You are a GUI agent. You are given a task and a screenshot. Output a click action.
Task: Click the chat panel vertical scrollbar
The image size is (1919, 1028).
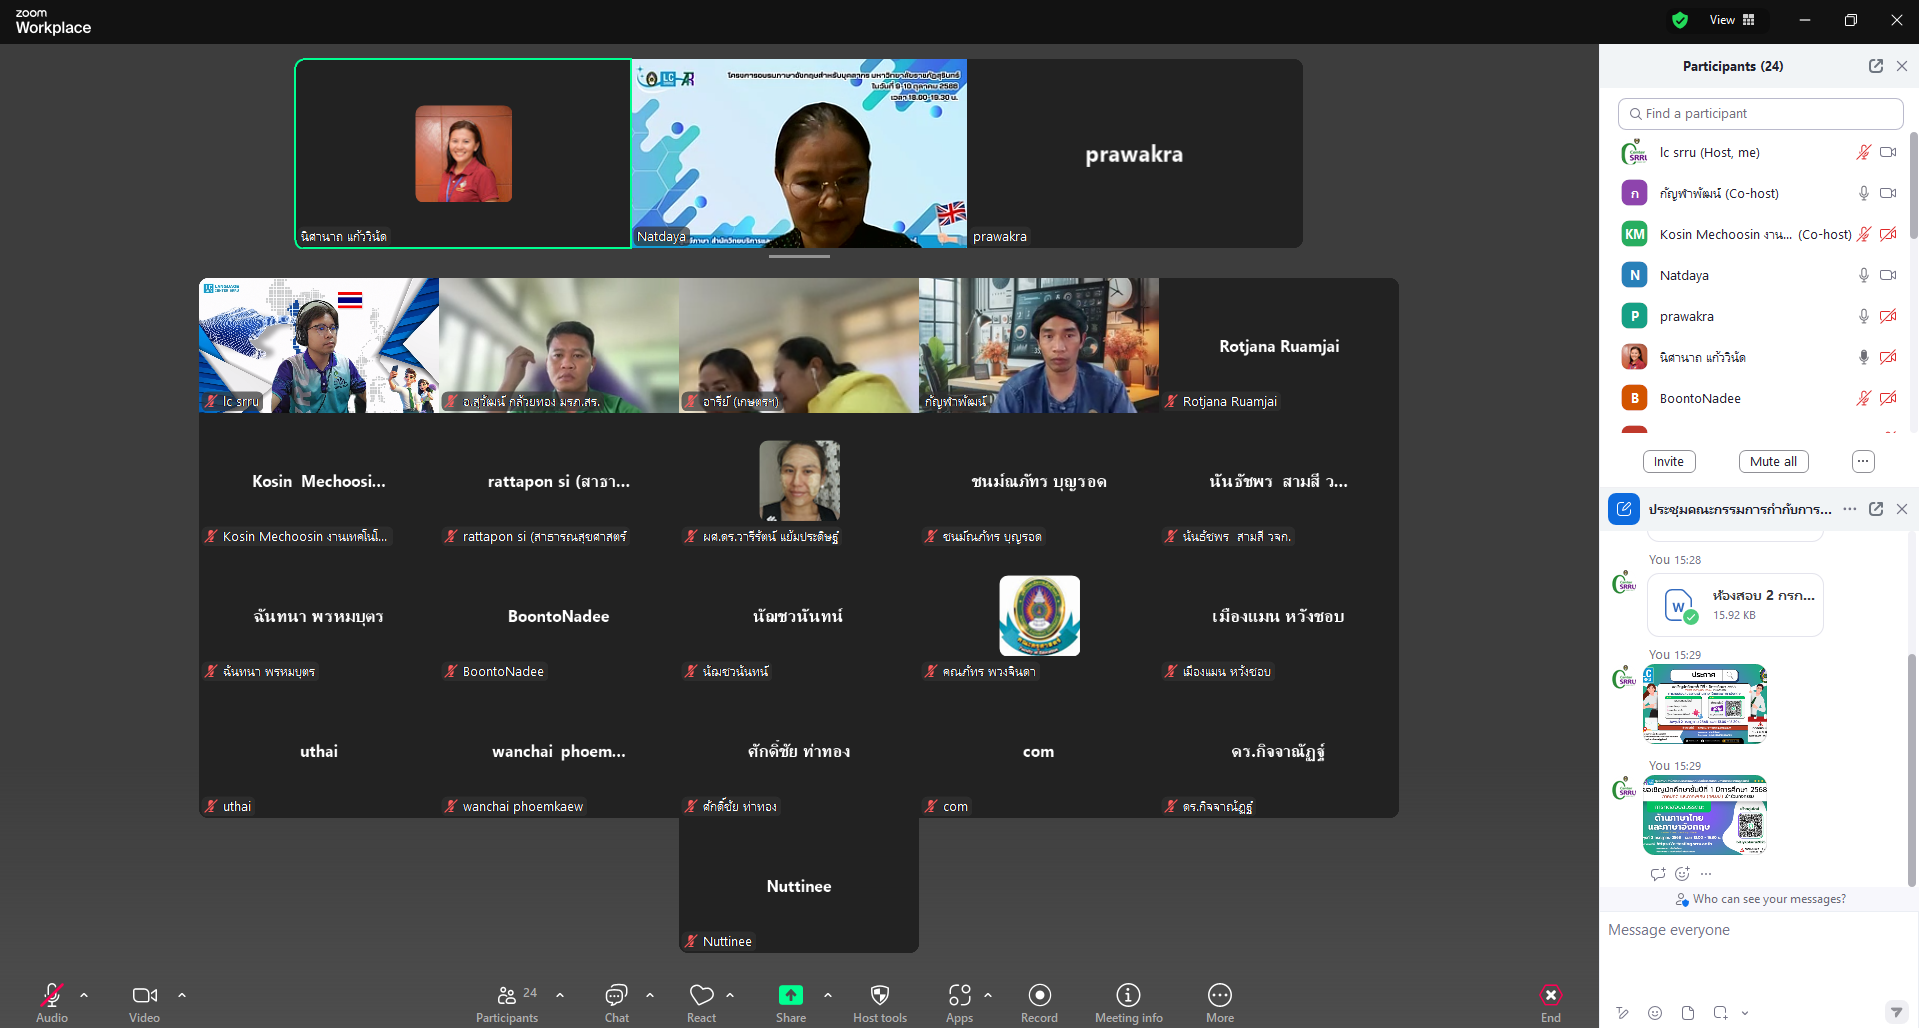1912,770
